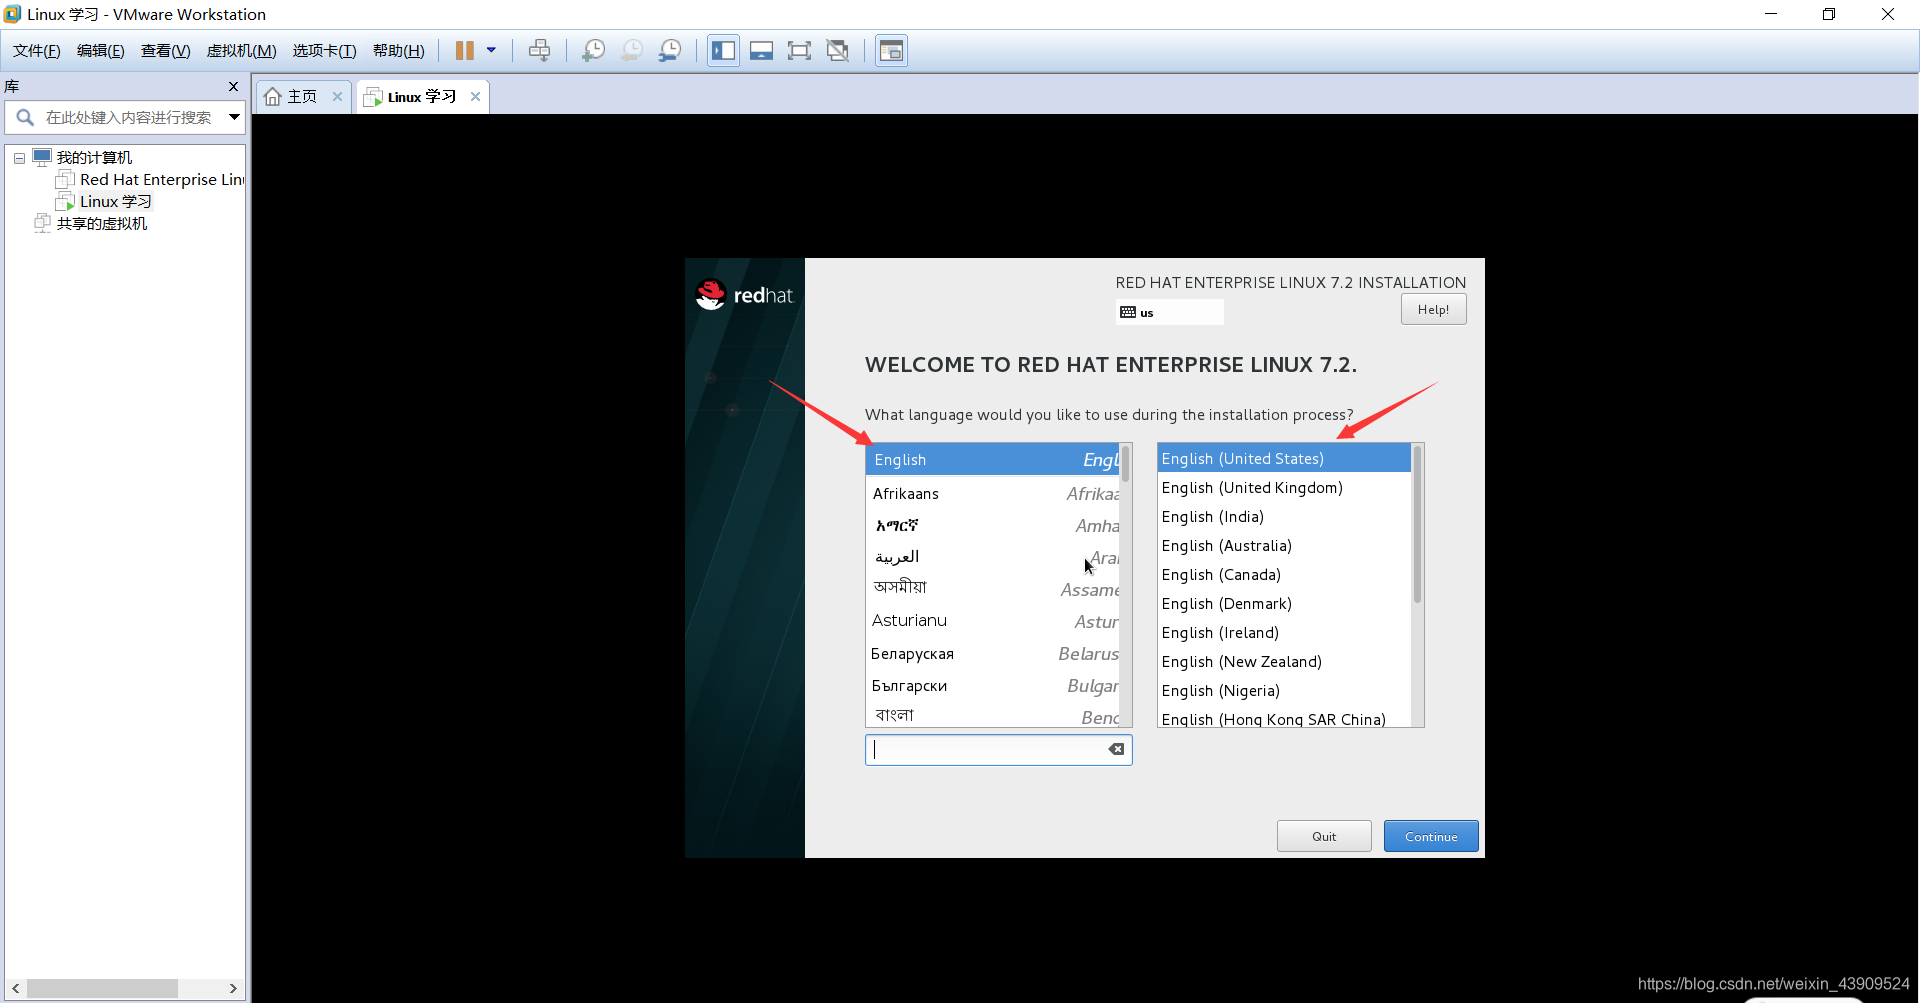The width and height of the screenshot is (1920, 1003).
Task: Select English (Ireland) locale
Action: [1284, 633]
